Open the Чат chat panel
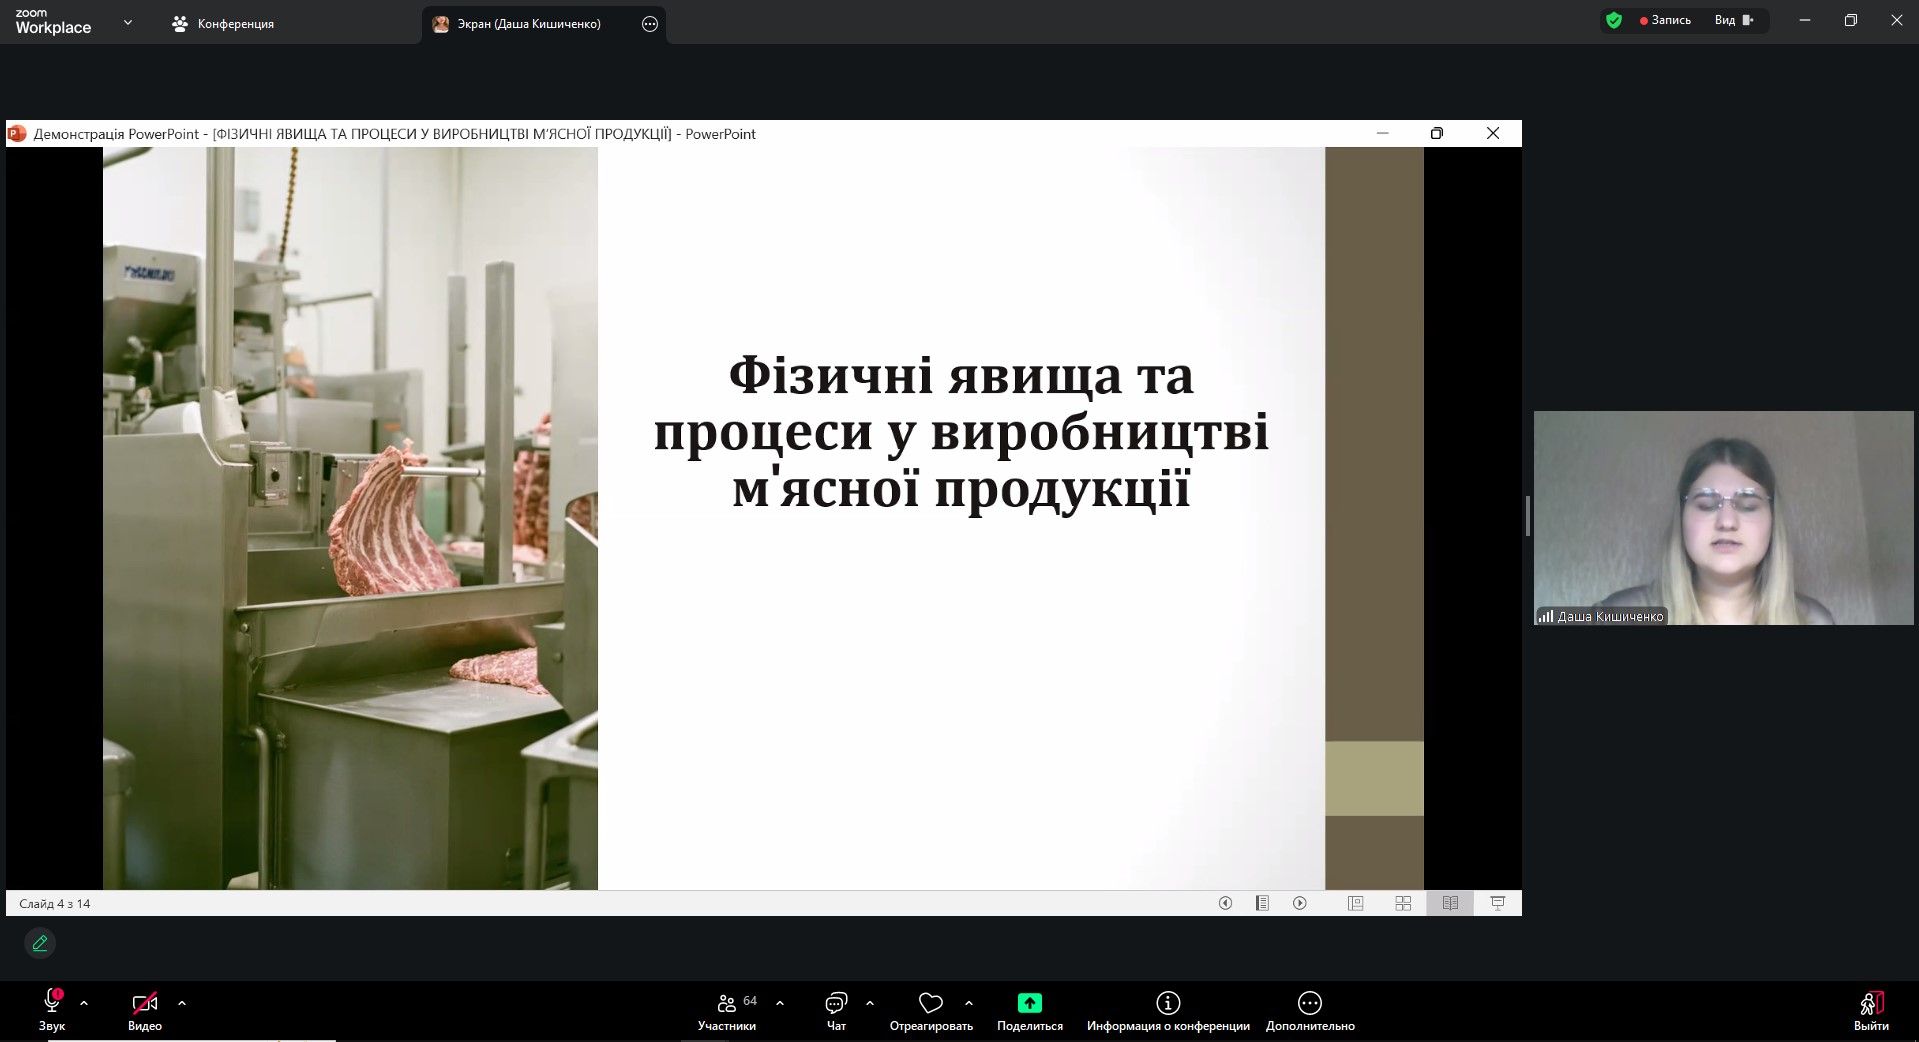 tap(836, 1010)
